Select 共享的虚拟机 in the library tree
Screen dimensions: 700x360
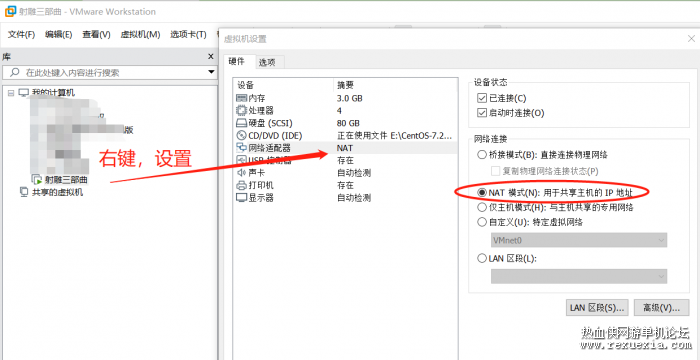pos(58,193)
